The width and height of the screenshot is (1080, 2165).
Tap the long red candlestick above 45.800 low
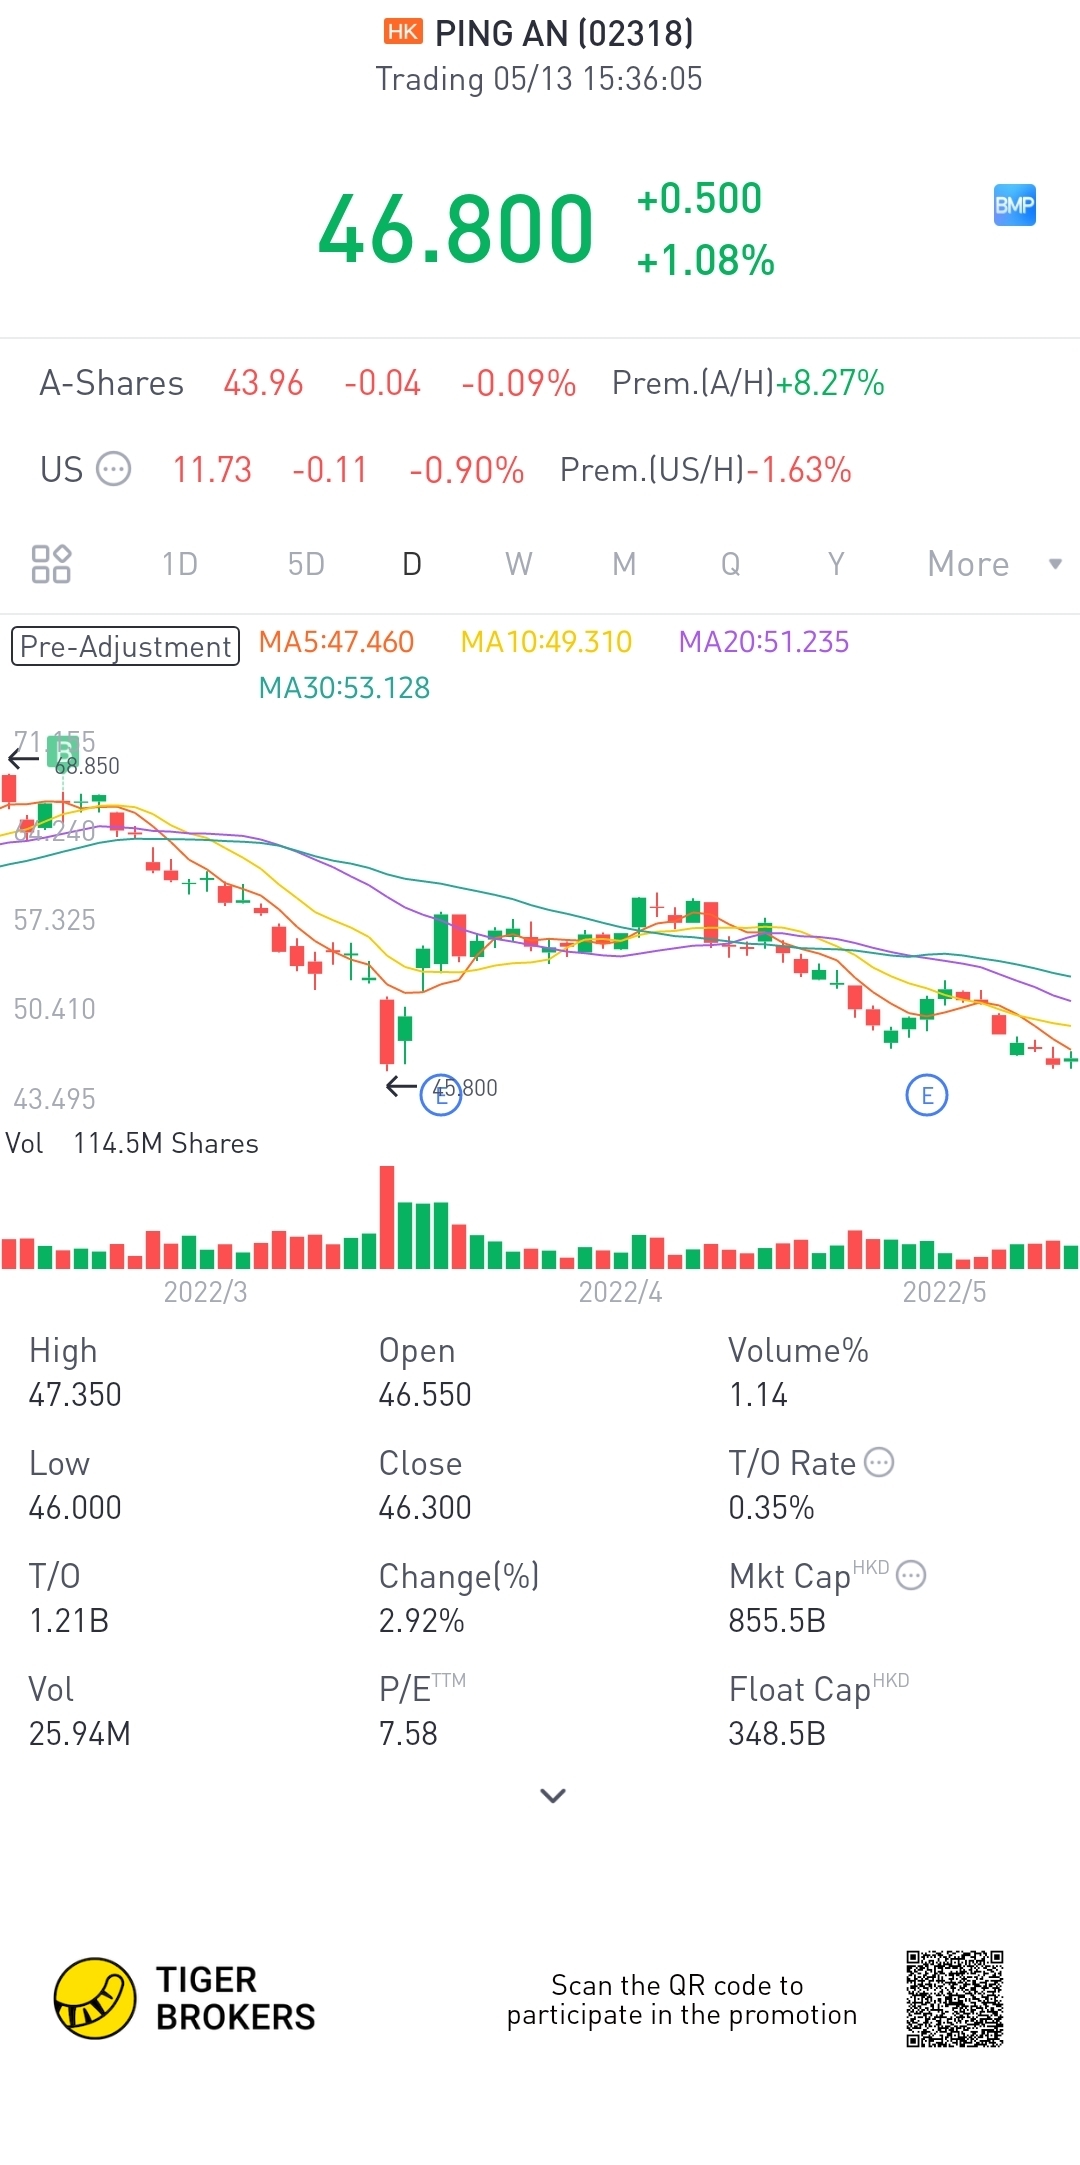tap(387, 1033)
